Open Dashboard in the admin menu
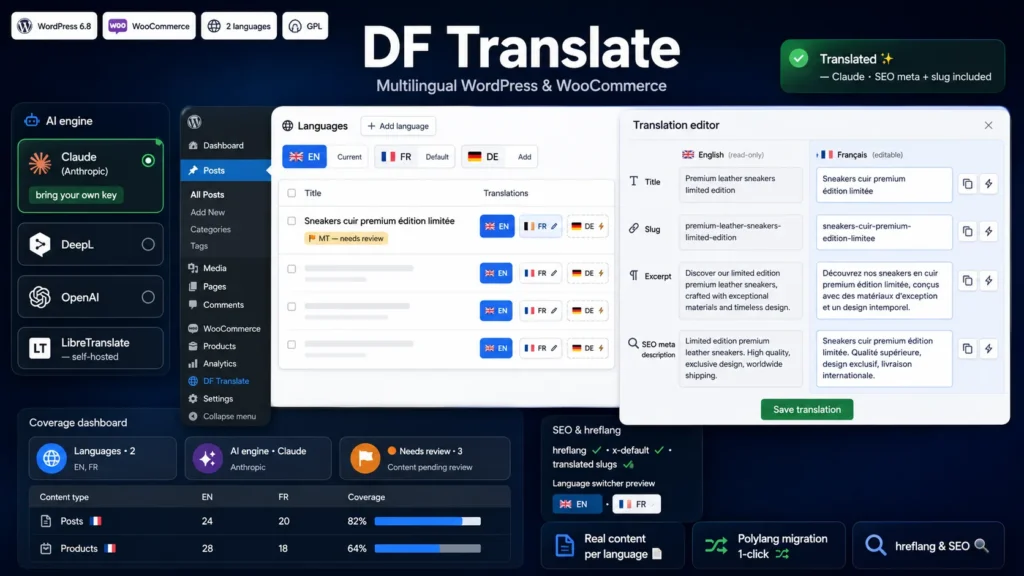Viewport: 1024px width, 576px height. pos(223,146)
